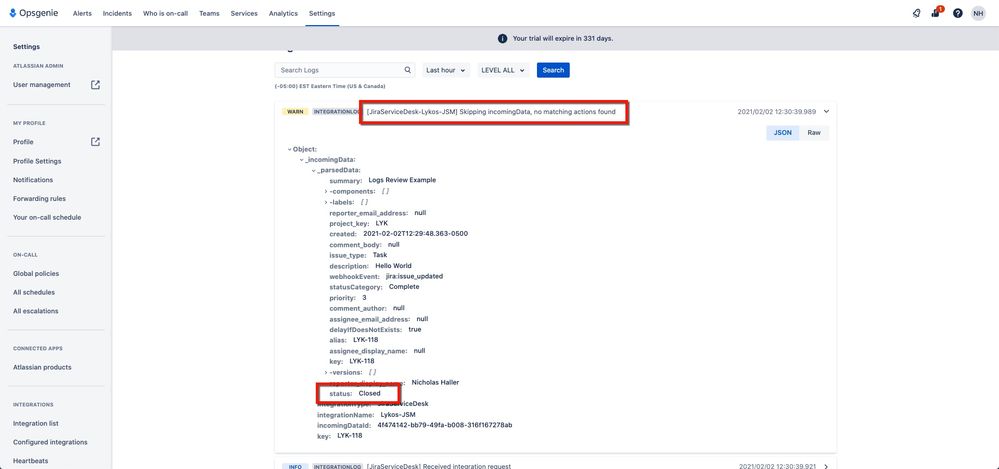
Task: Open Heartbeats in sidebar
Action: pyautogui.click(x=31, y=461)
